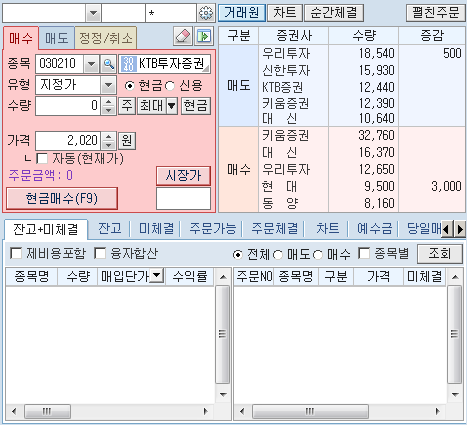This screenshot has height=425, width=467.
Task: Open settings gear next to asterisk field
Action: click(206, 13)
